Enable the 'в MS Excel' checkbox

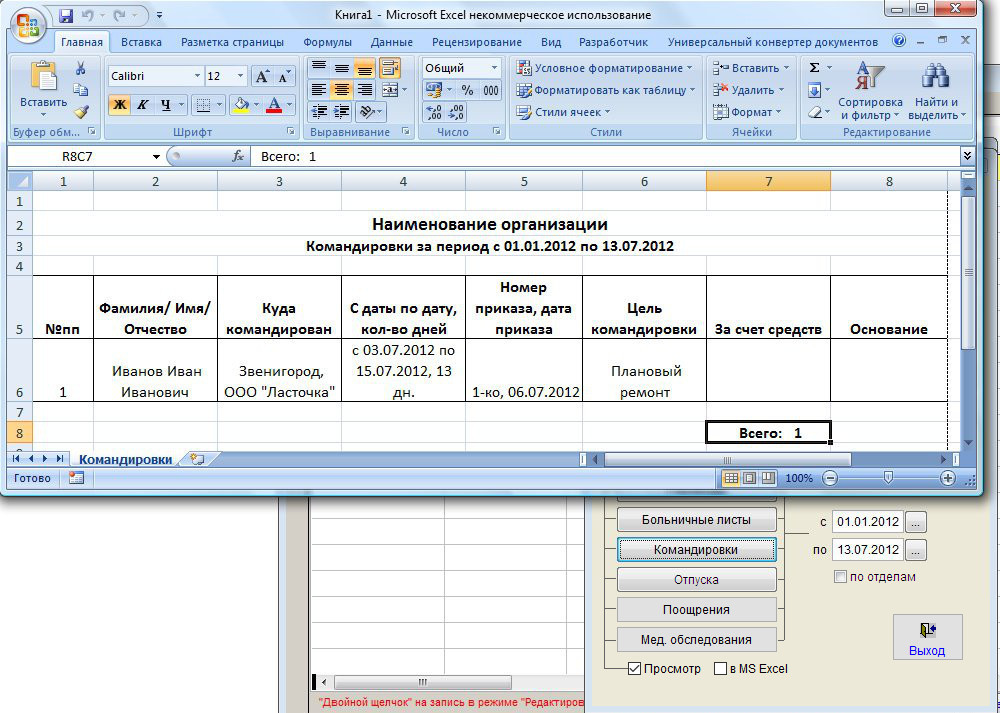point(721,669)
